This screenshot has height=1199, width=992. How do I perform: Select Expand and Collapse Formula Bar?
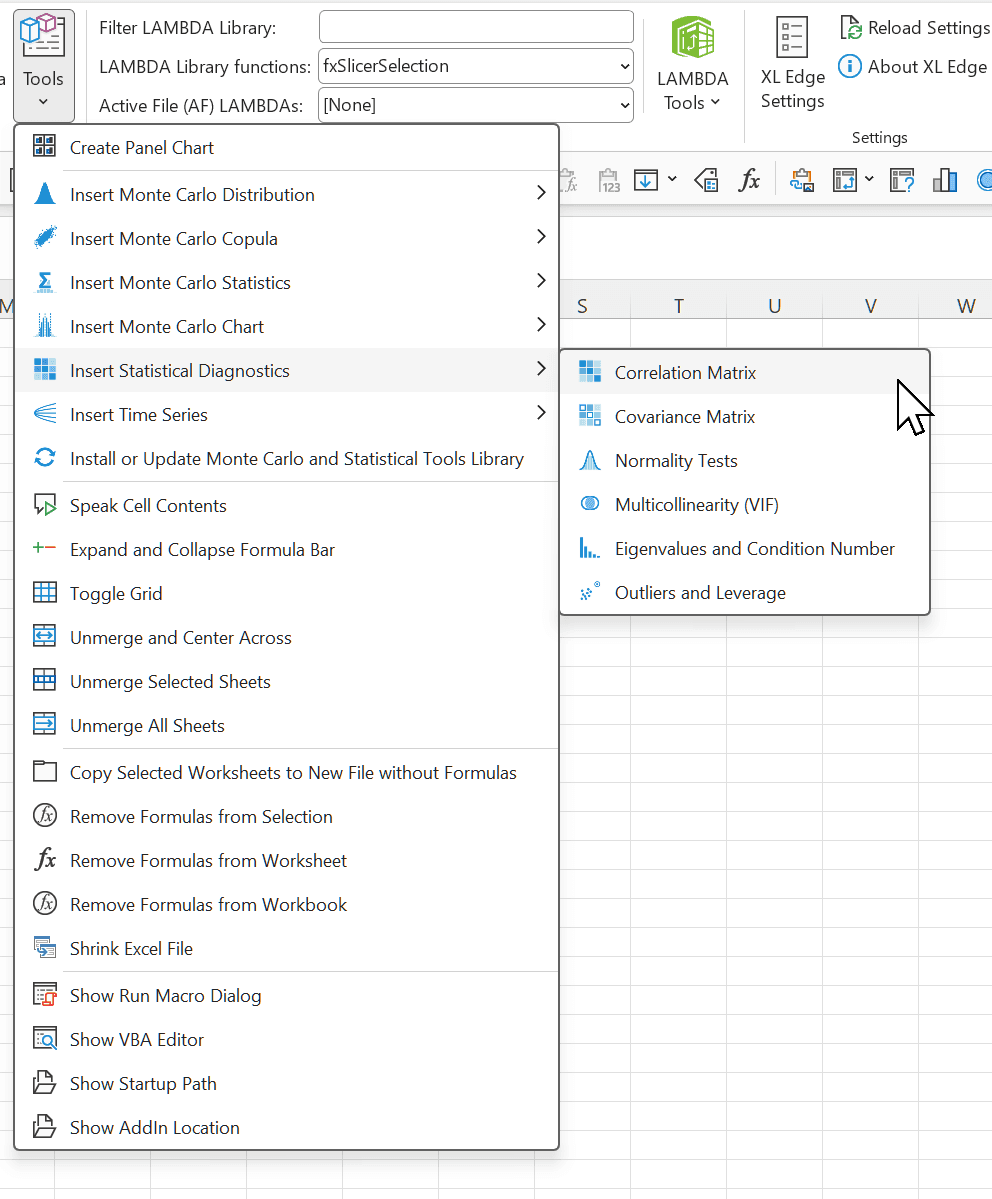pyautogui.click(x=287, y=550)
